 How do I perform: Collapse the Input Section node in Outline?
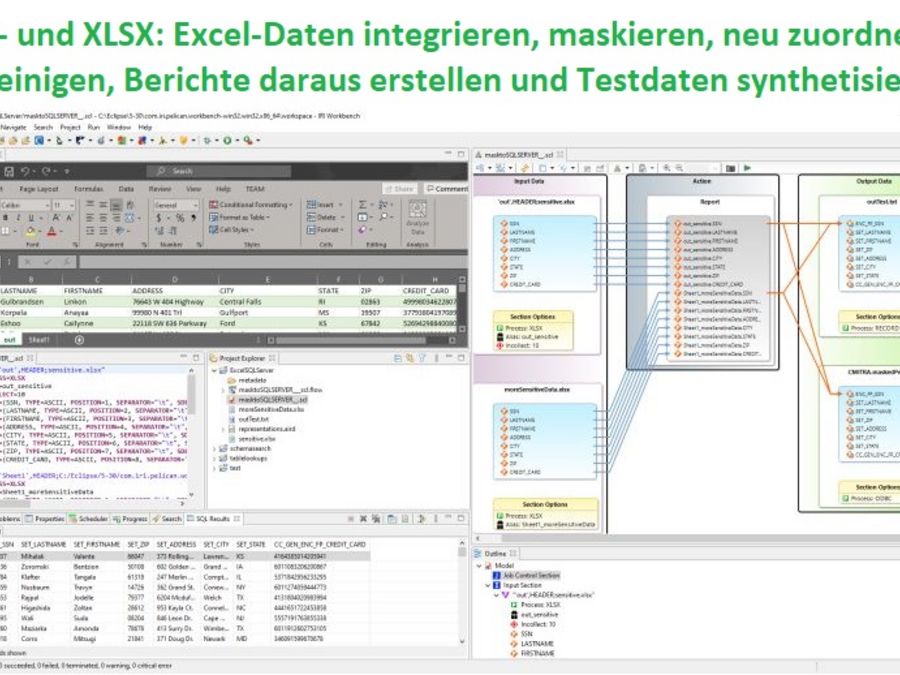click(488, 585)
